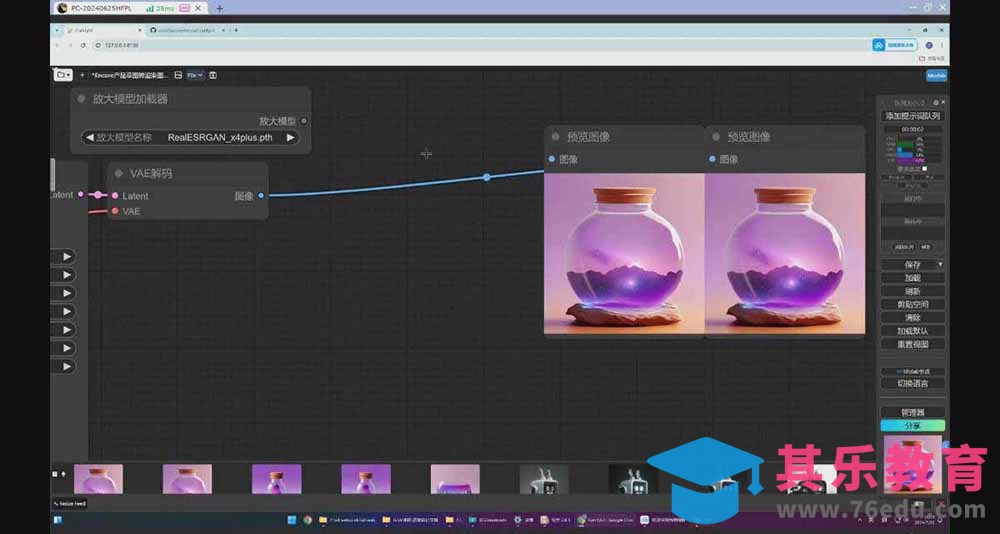This screenshot has height=534, width=1000.
Task: Click 图像 input socket on first 预览图像 node
Action: 552,159
